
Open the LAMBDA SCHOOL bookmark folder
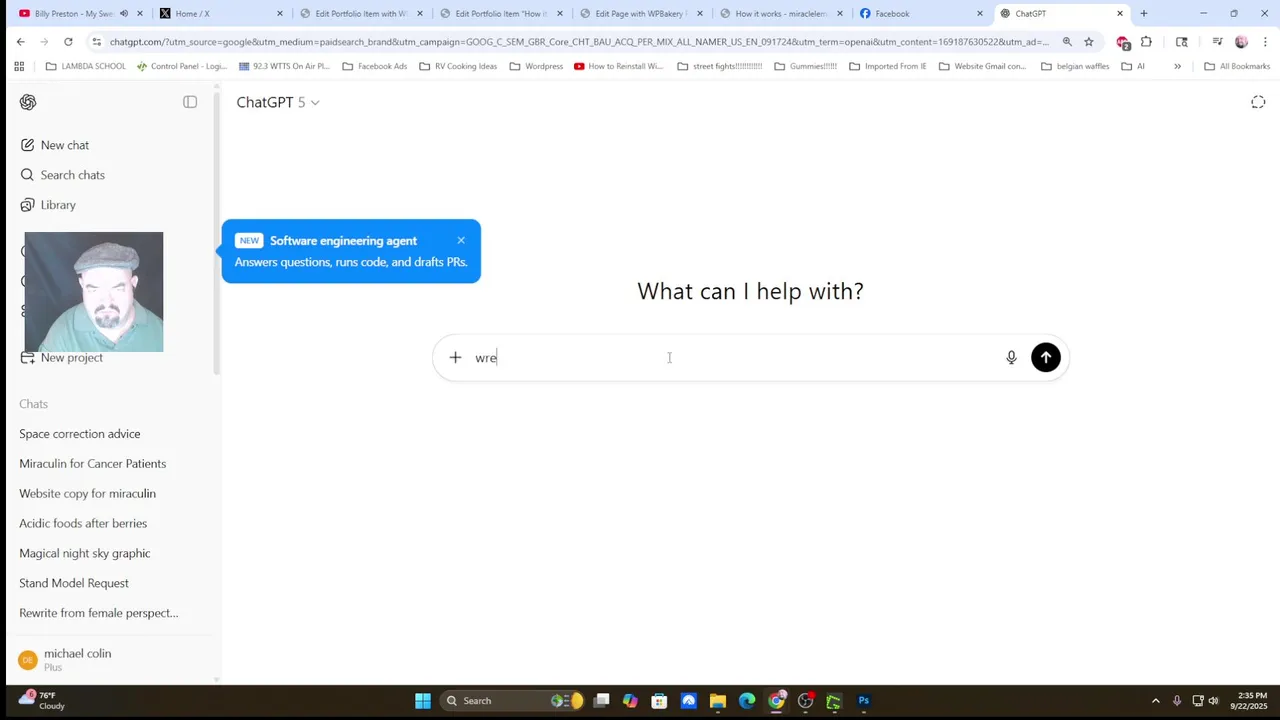(x=86, y=66)
